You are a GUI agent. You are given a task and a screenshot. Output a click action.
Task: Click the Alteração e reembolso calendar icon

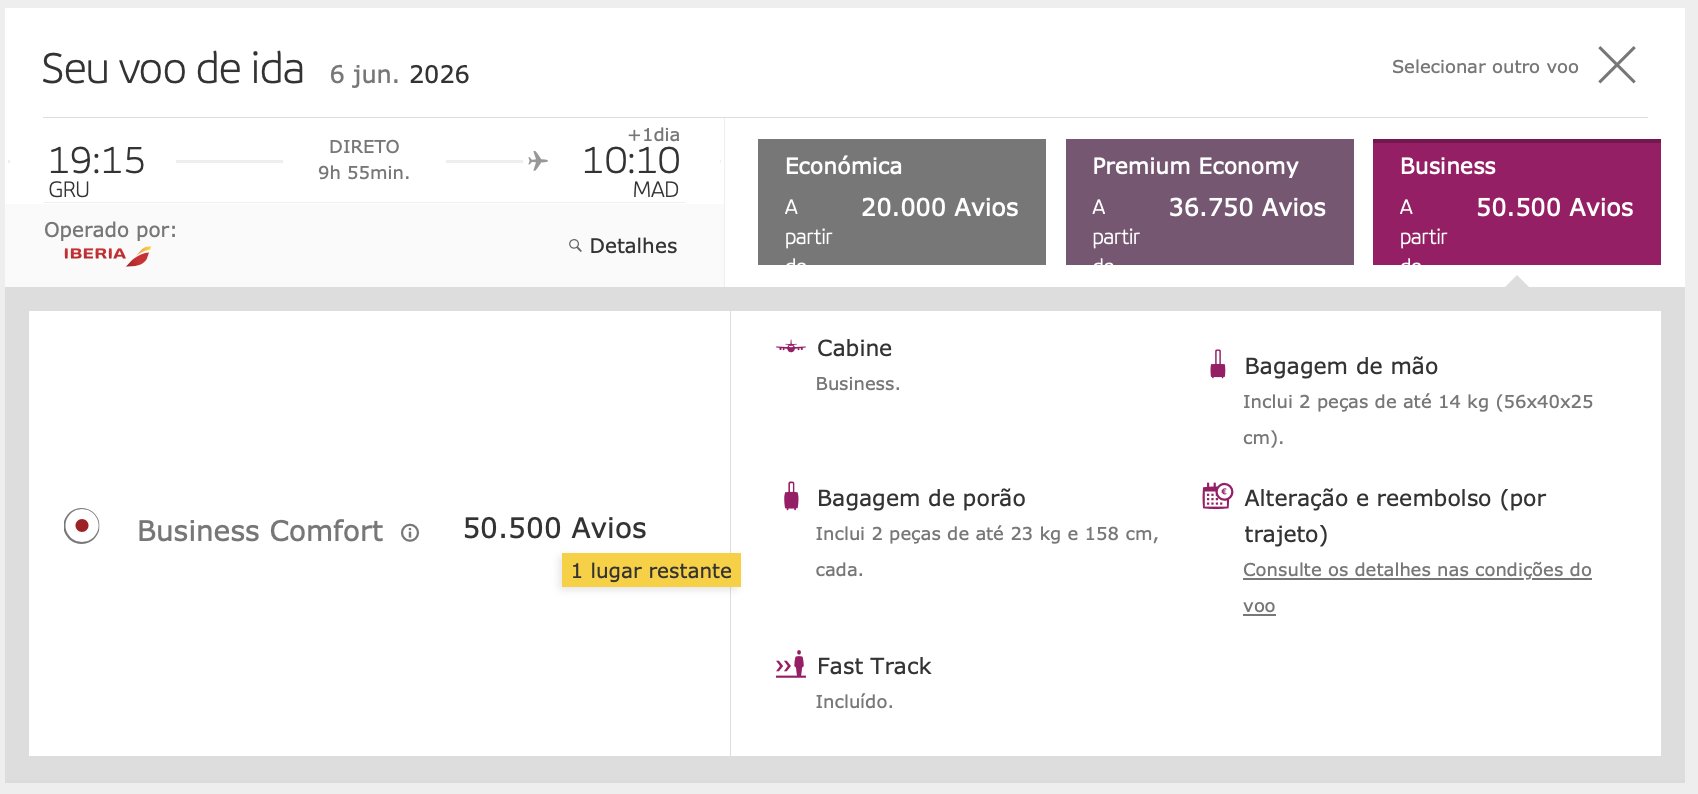(1217, 495)
